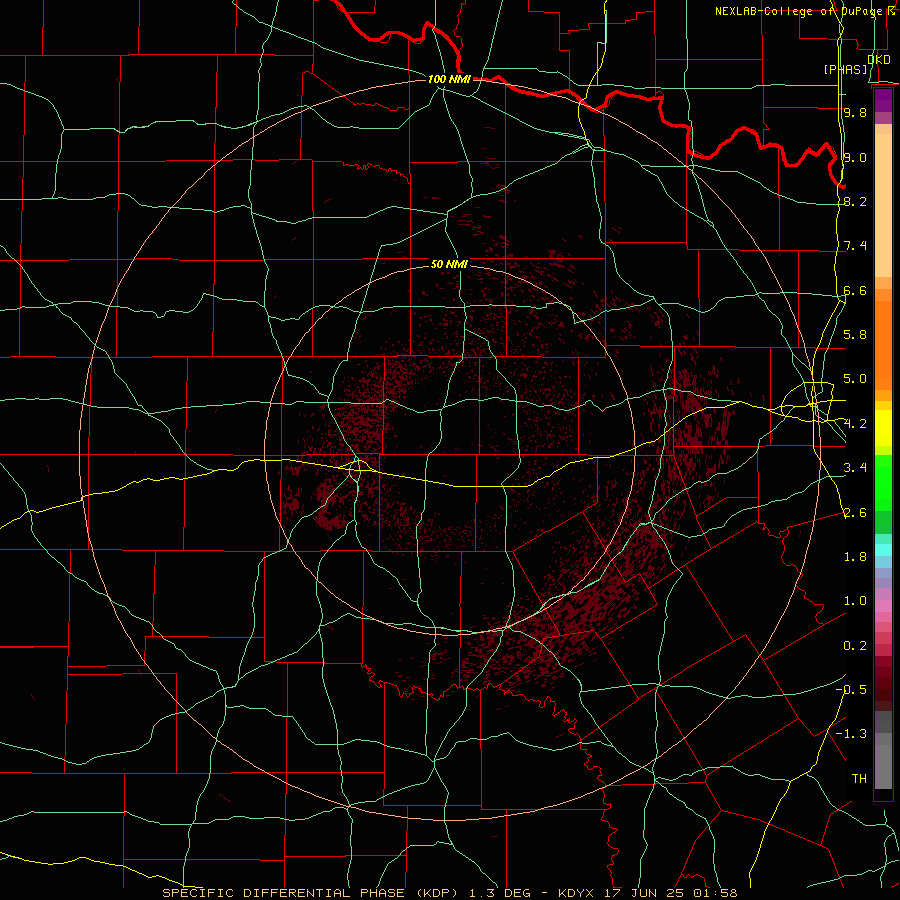Click the -0.5 value on the color scale
The width and height of the screenshot is (900, 900).
click(851, 689)
